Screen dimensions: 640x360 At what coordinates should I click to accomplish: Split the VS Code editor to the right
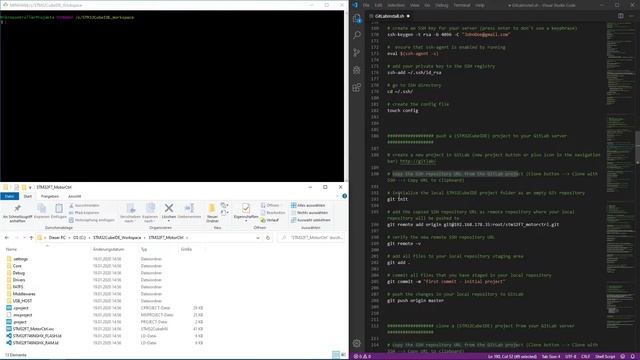point(620,16)
